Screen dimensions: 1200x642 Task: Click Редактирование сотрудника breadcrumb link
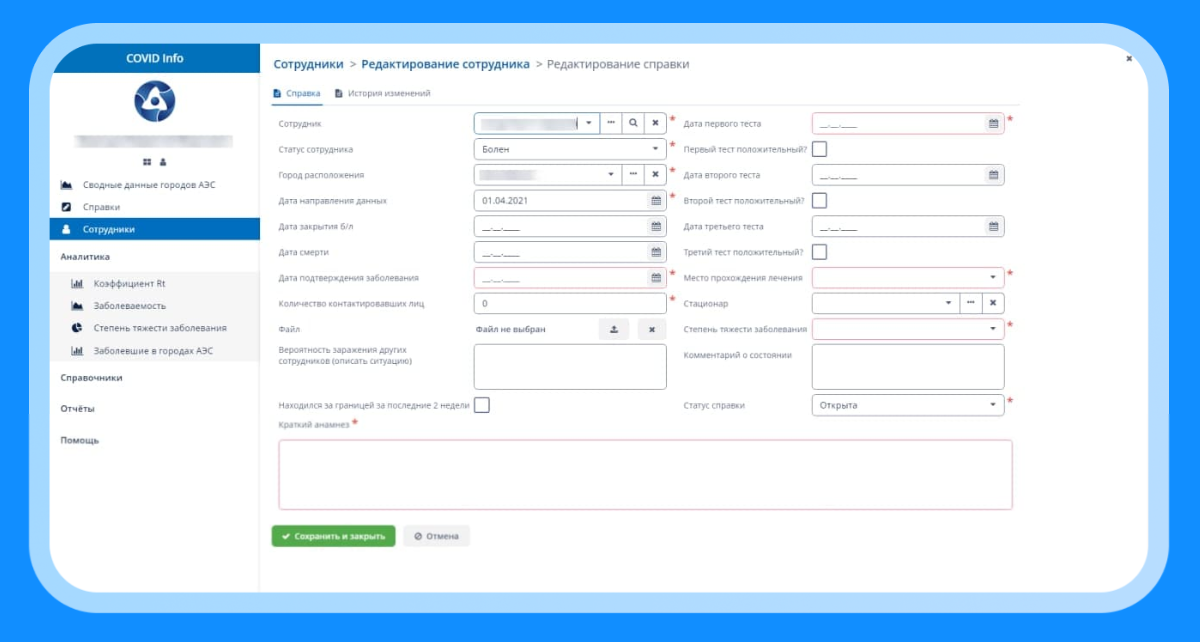pyautogui.click(x=445, y=64)
